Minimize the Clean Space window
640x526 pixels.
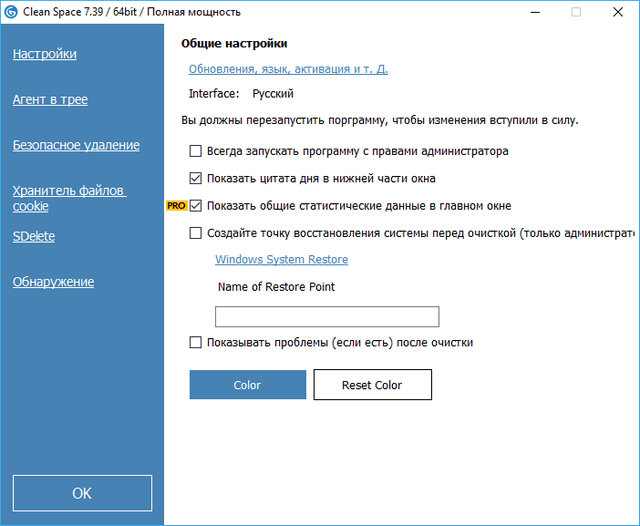[535, 12]
